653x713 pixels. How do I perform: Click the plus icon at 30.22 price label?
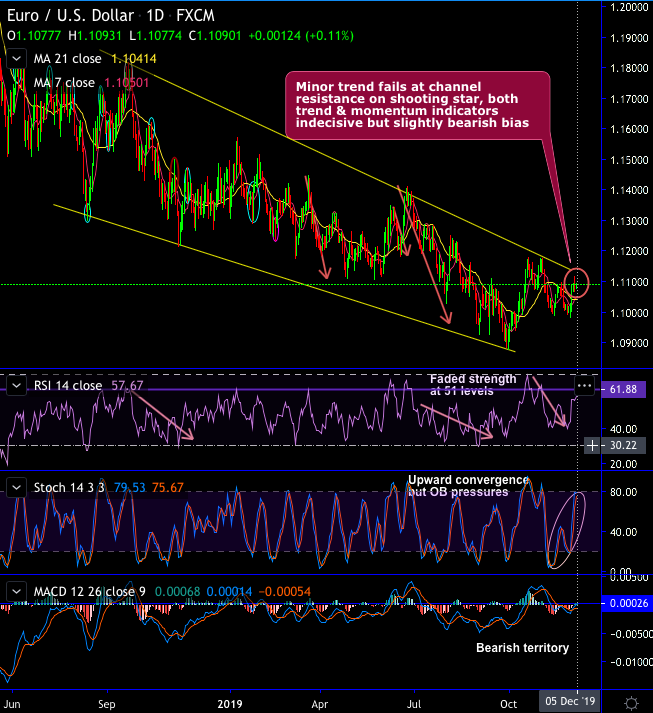[593, 445]
